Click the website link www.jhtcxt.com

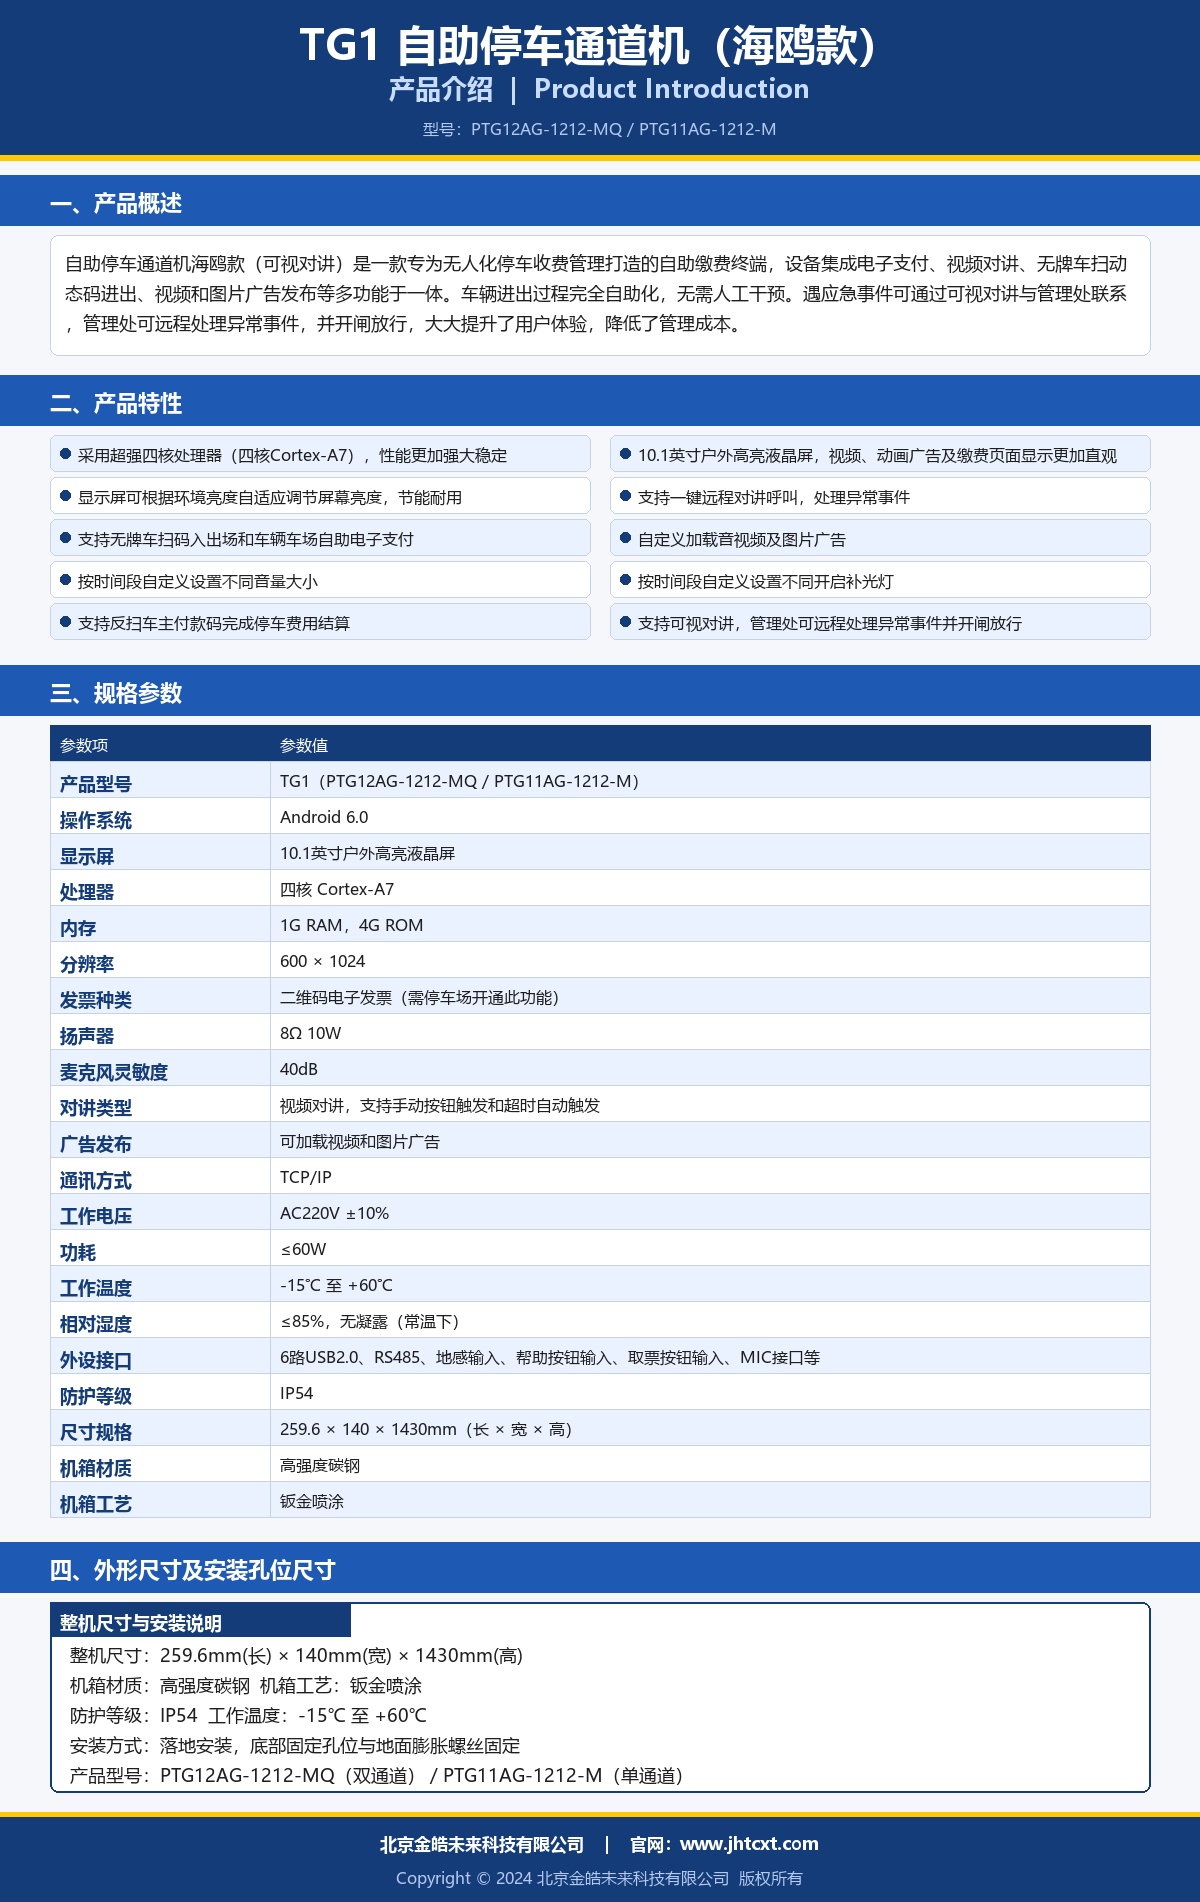748,1843
